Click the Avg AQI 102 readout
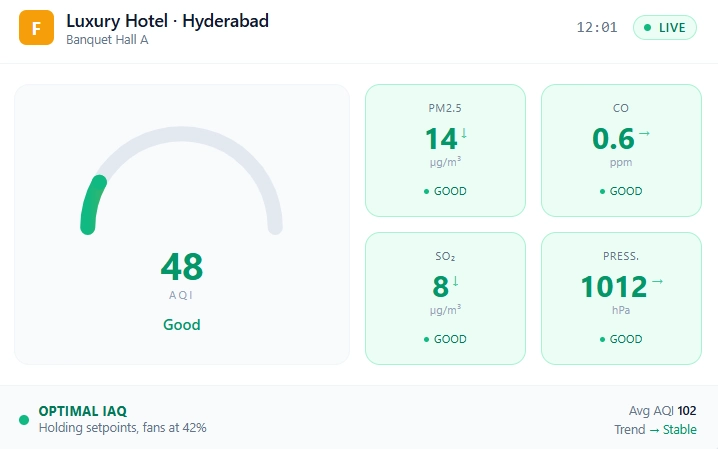Viewport: 718px width, 449px height. click(x=662, y=411)
